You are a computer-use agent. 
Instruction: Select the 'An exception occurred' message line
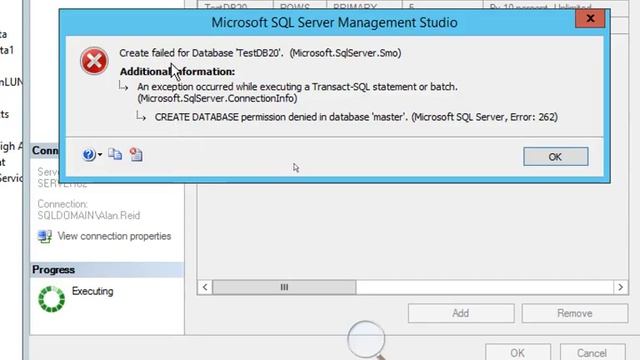[297, 93]
